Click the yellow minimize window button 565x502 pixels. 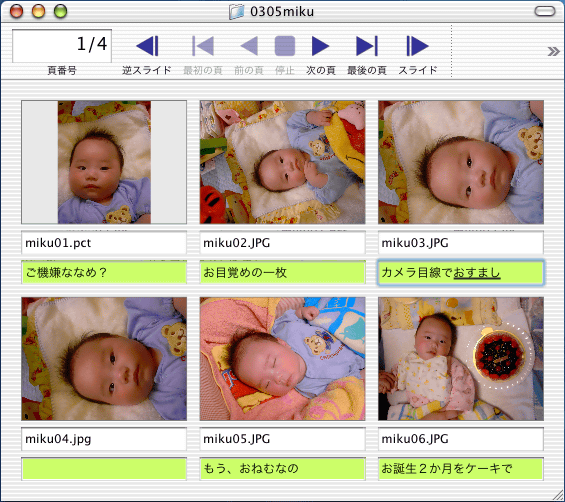point(39,11)
